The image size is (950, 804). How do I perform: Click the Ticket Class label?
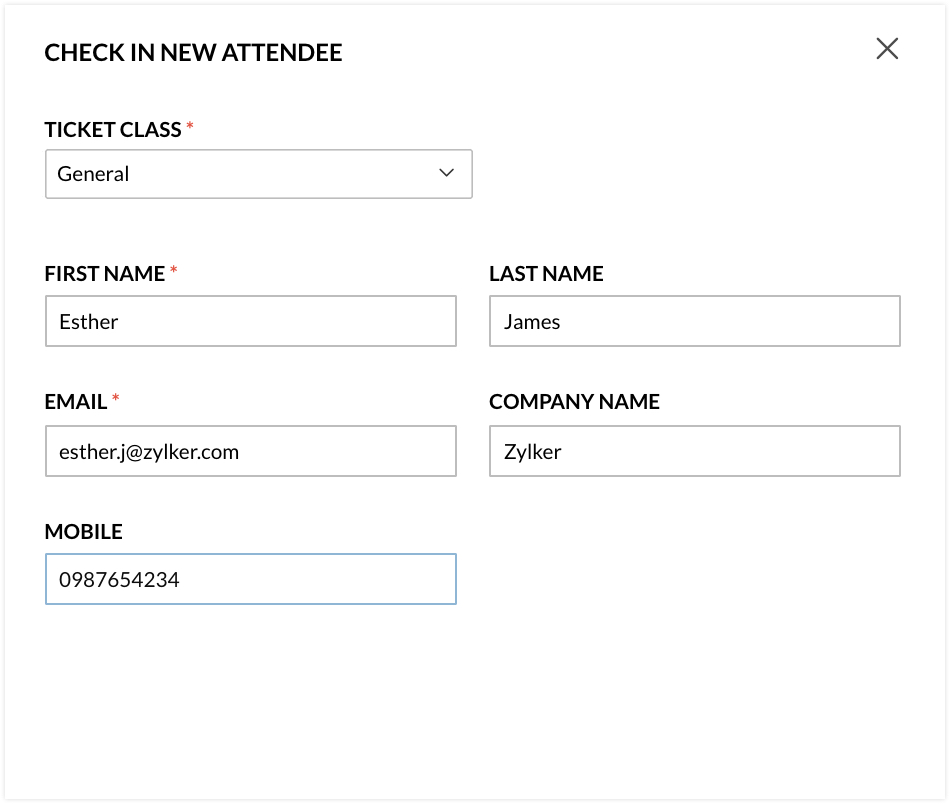tap(113, 130)
